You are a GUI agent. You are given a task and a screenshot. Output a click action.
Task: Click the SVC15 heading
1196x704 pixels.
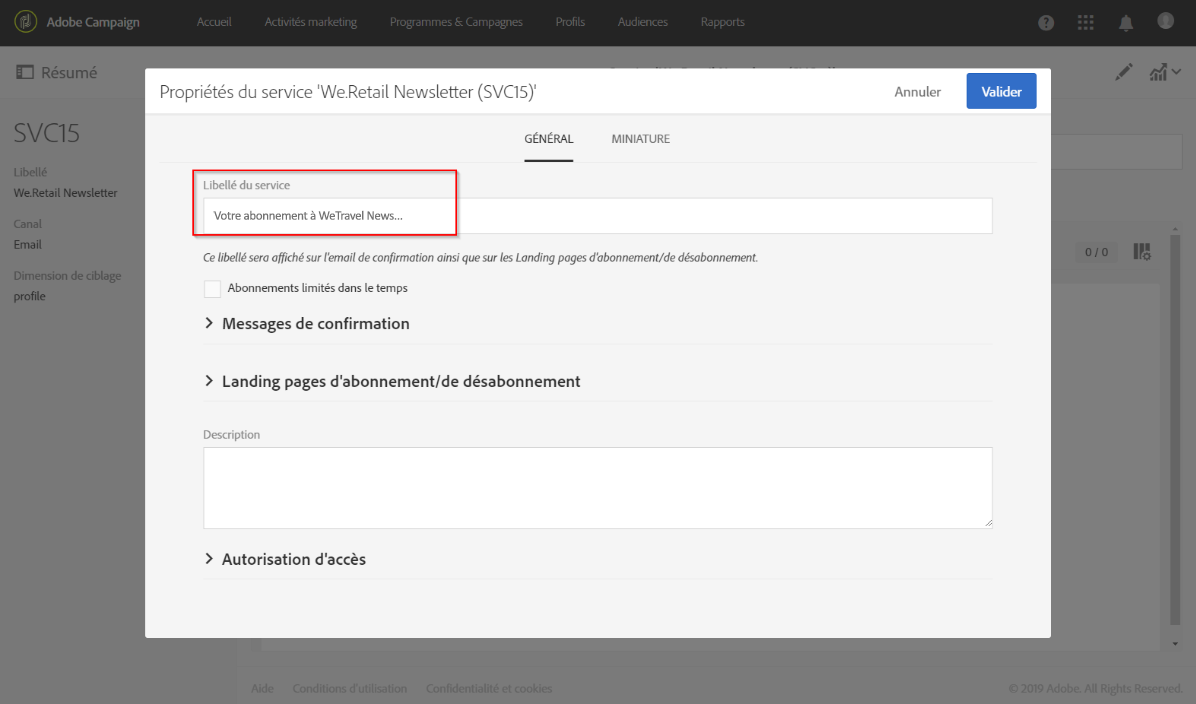coord(47,133)
